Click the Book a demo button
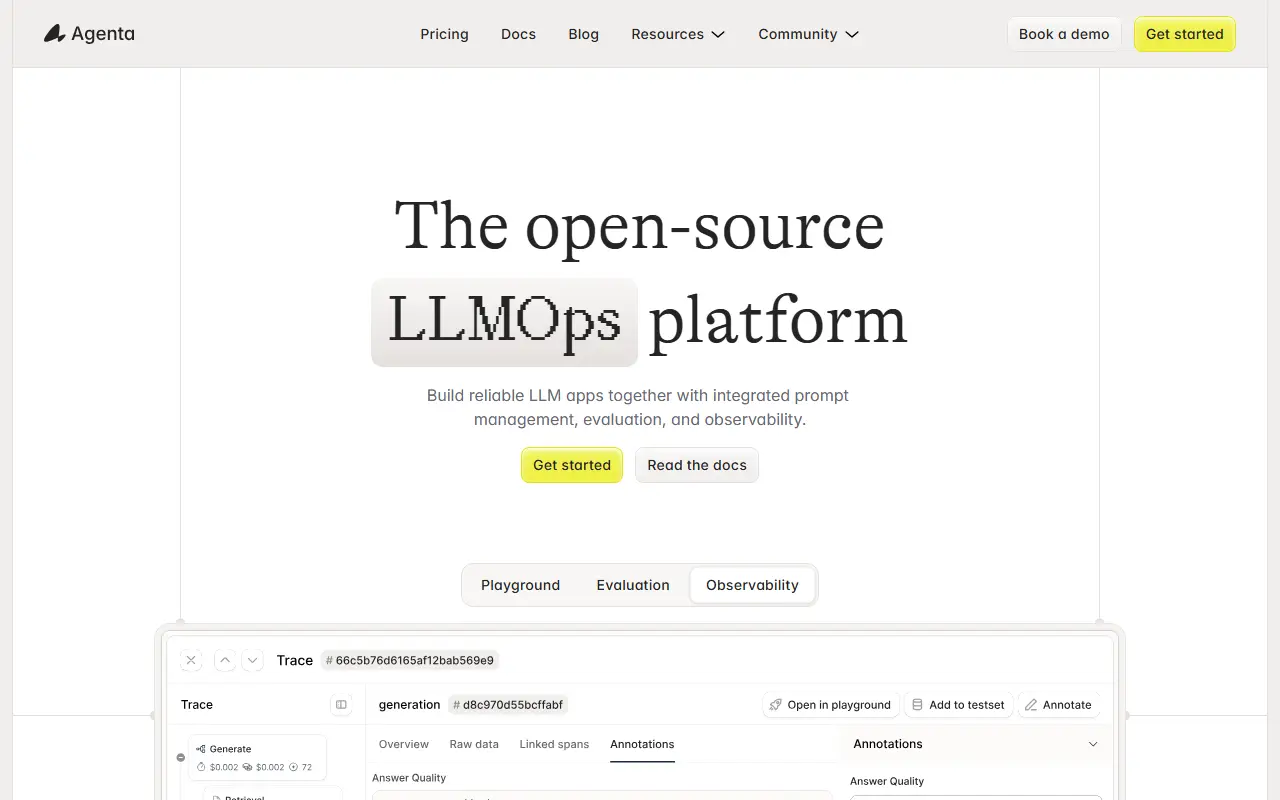Image resolution: width=1280 pixels, height=800 pixels. pos(1064,34)
